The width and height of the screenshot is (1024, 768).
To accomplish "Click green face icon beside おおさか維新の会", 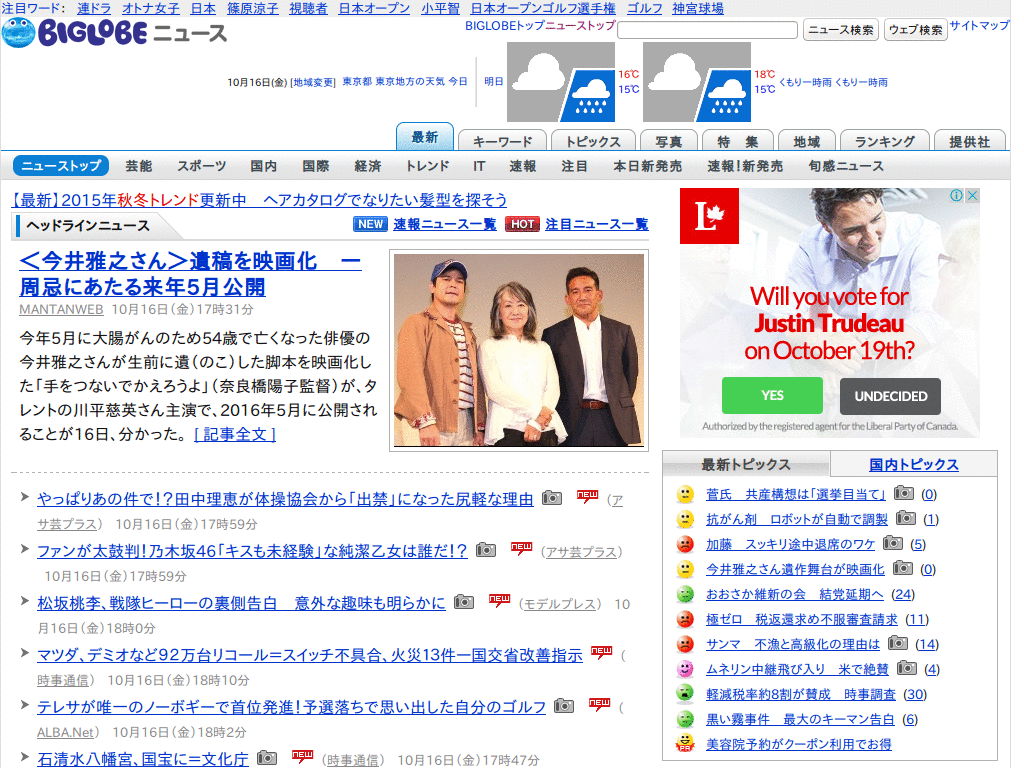I will coord(685,594).
